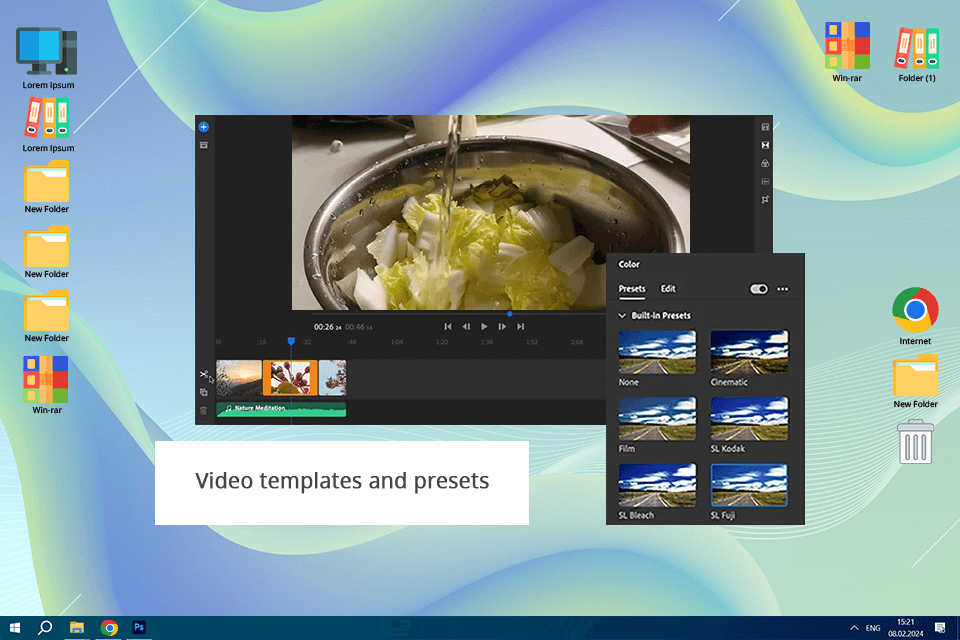960x640 pixels.
Task: Open the color panel icon with overlapping circles
Action: coord(765,164)
